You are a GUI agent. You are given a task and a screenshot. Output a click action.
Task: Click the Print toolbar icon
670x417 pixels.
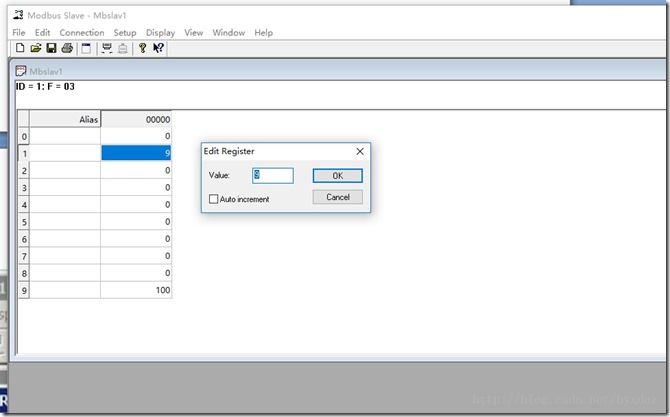click(67, 48)
